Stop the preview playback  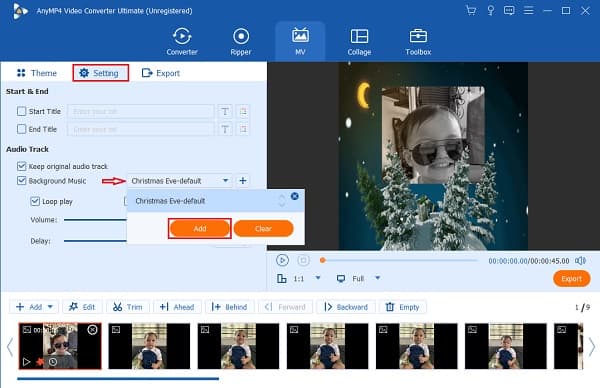pyautogui.click(x=303, y=260)
